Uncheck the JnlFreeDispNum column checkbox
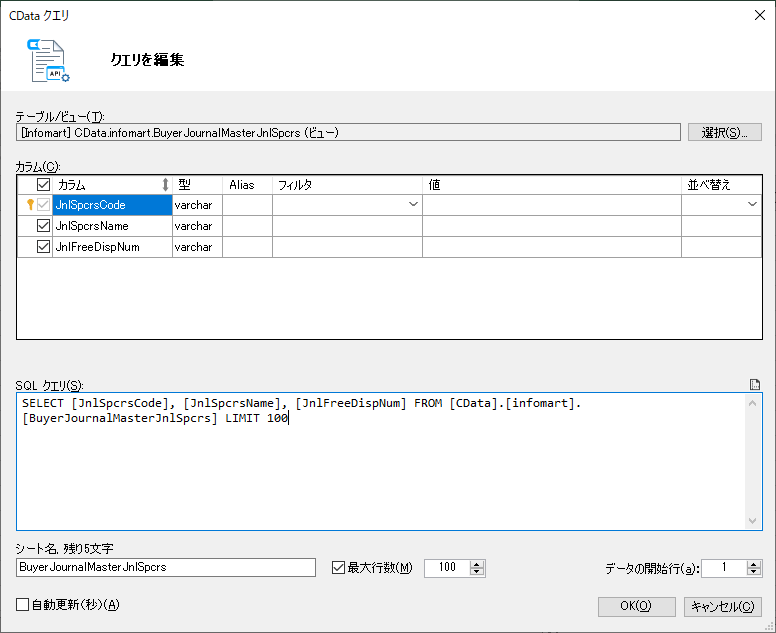The width and height of the screenshot is (776, 633). click(44, 246)
